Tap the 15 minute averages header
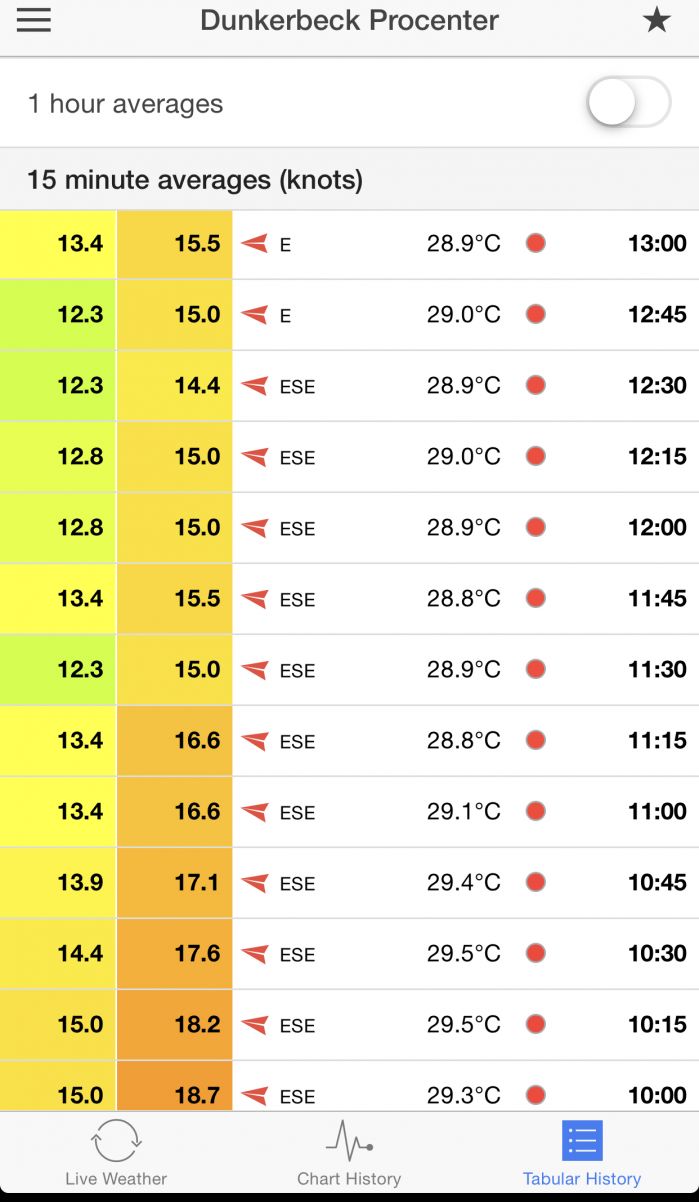The image size is (699, 1202). tap(195, 180)
